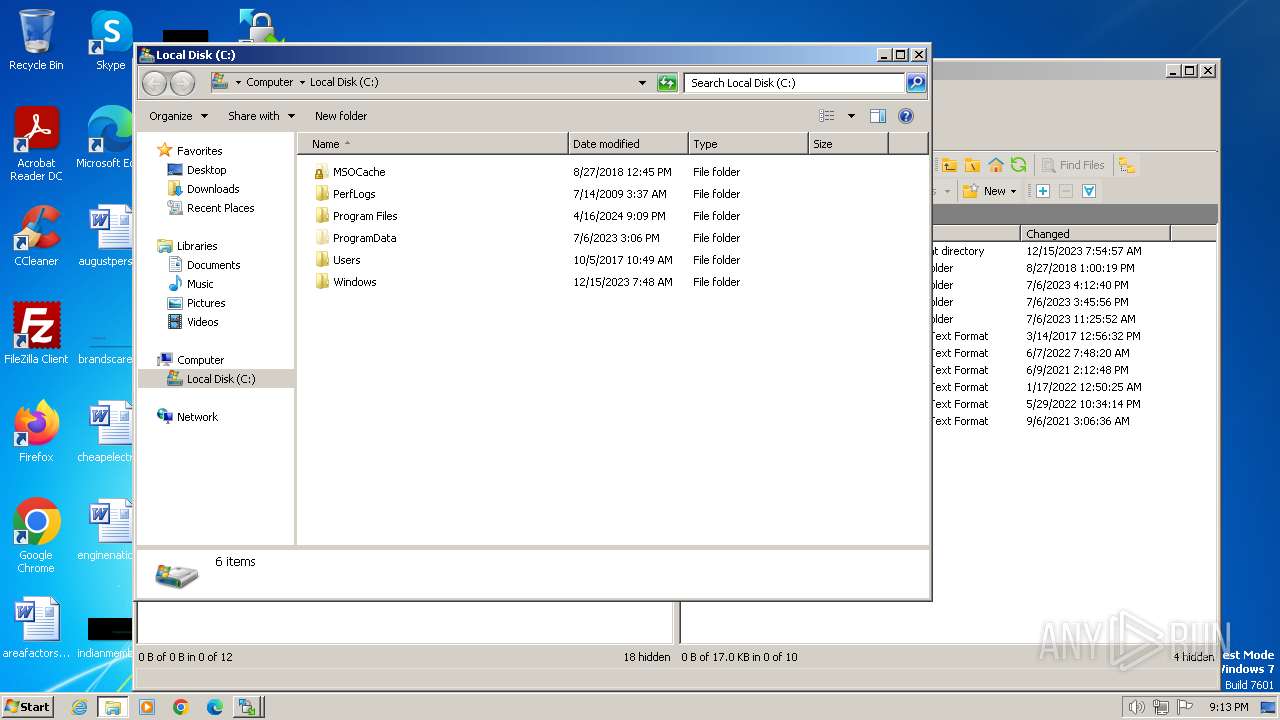Open the Organize menu
The height and width of the screenshot is (720, 1280).
click(x=178, y=116)
